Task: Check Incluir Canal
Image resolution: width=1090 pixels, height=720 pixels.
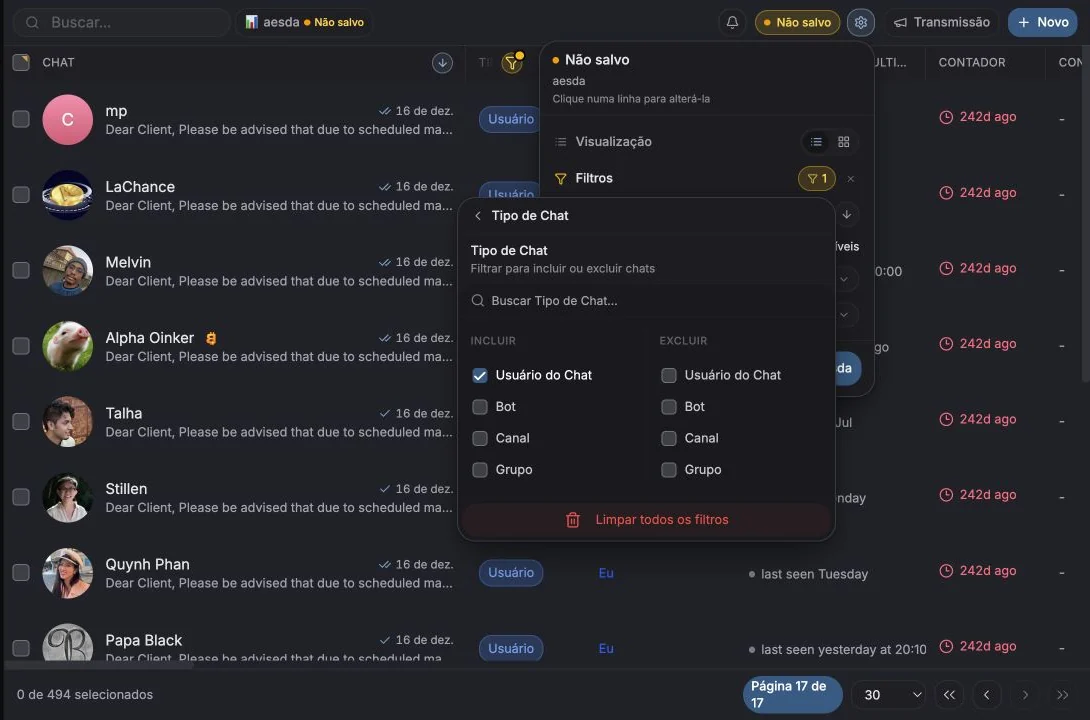Action: pos(480,439)
